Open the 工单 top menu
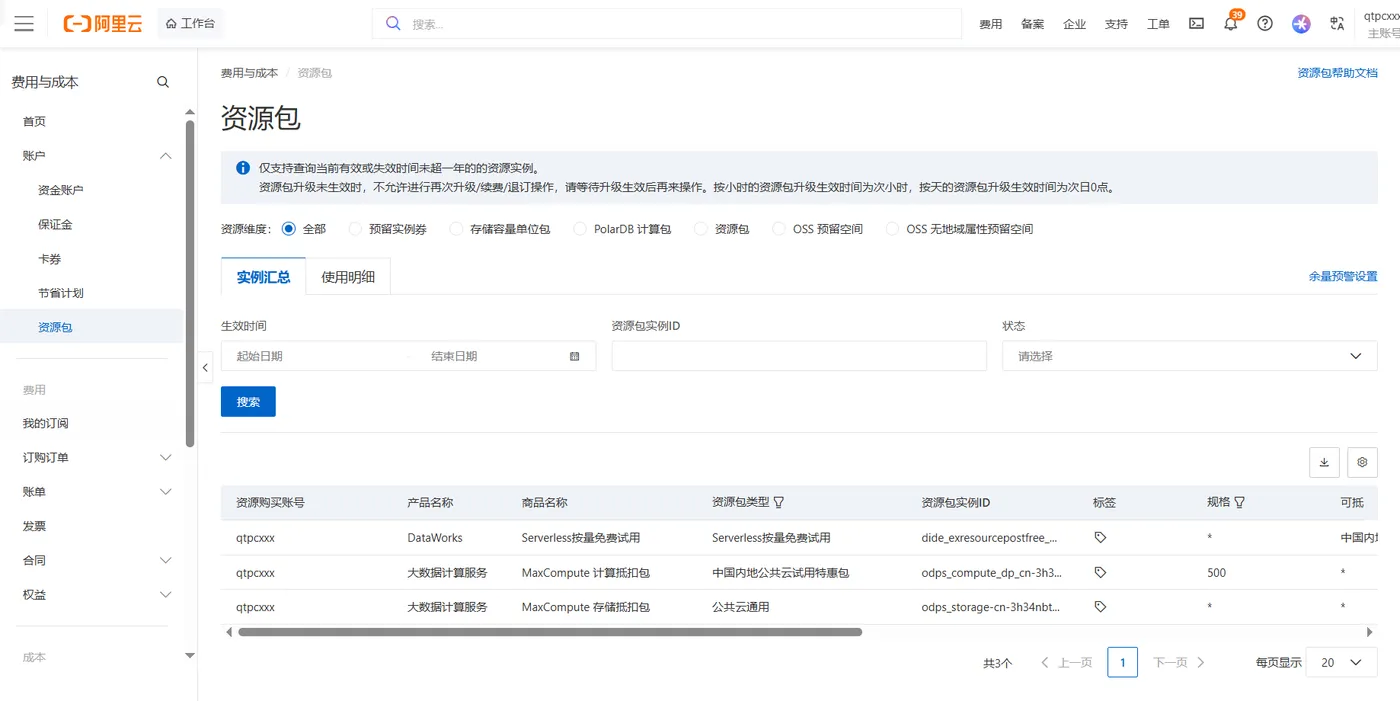 1158,24
